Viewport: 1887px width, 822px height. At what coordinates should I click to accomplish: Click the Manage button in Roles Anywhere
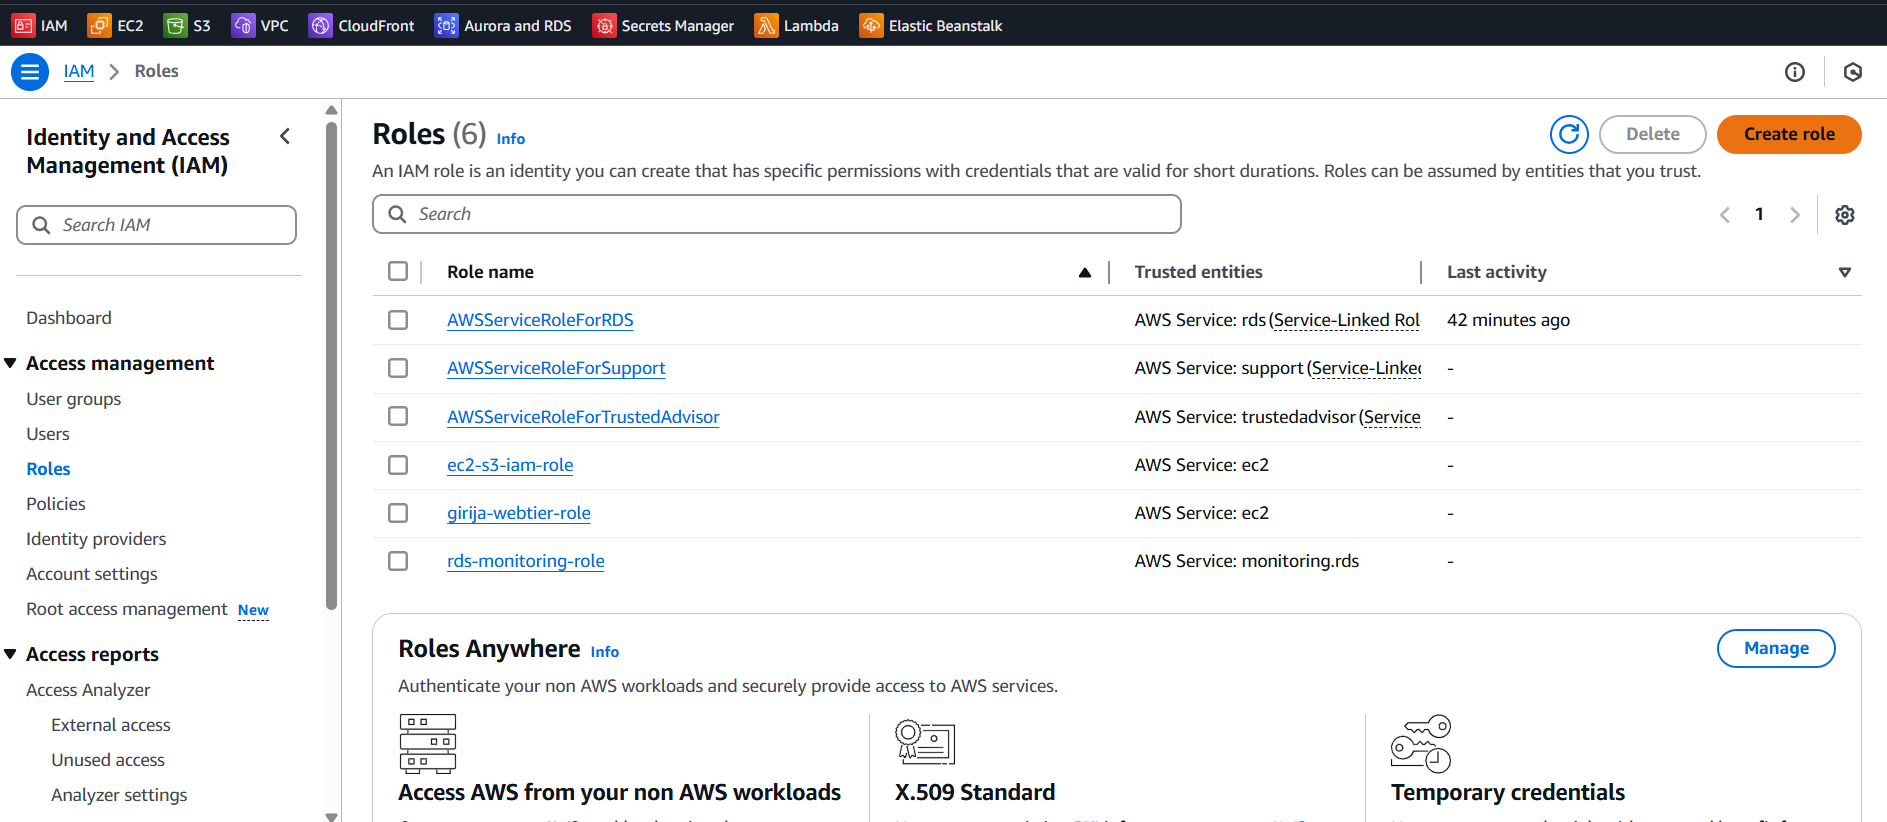[1776, 648]
